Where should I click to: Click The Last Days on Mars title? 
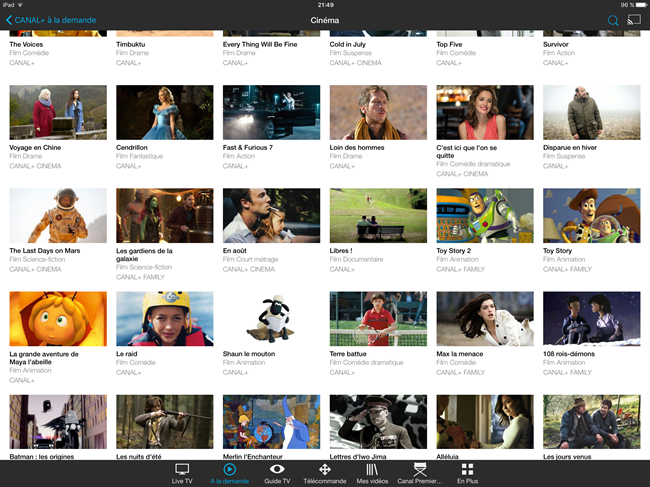tap(45, 251)
